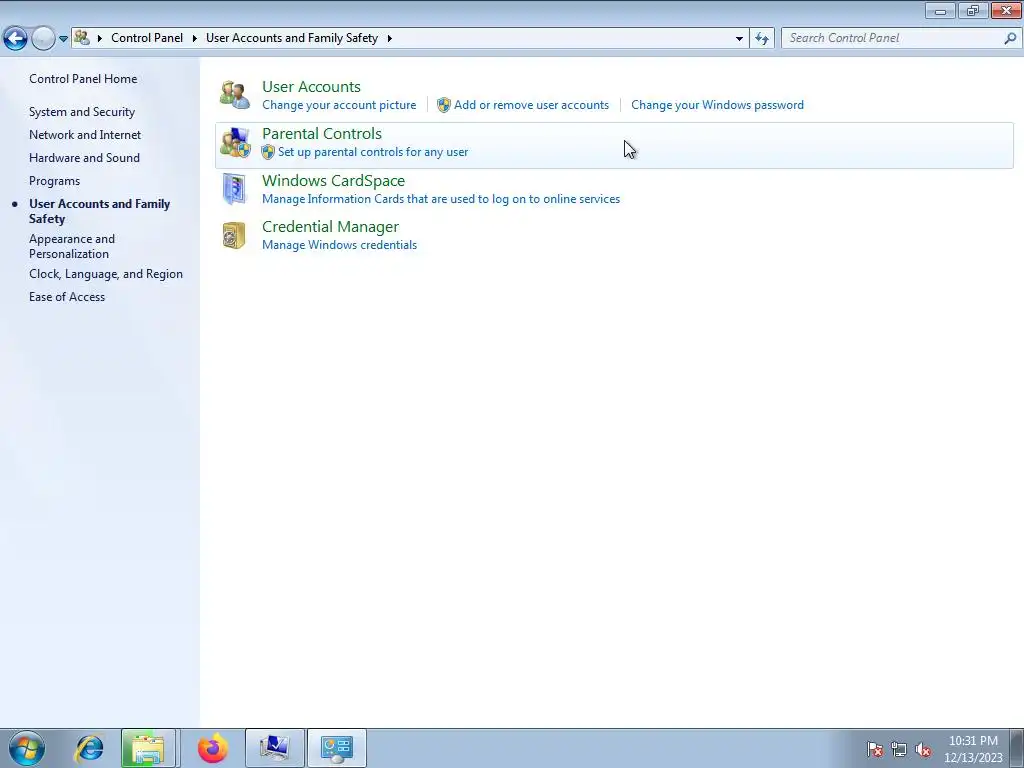Viewport: 1024px width, 768px height.
Task: Open the Action Center flag tray icon
Action: tap(874, 749)
